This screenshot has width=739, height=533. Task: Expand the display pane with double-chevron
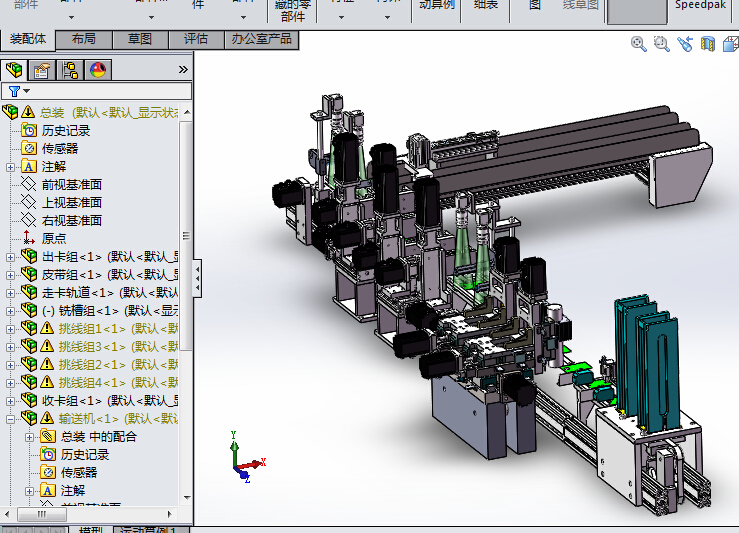pyautogui.click(x=183, y=70)
